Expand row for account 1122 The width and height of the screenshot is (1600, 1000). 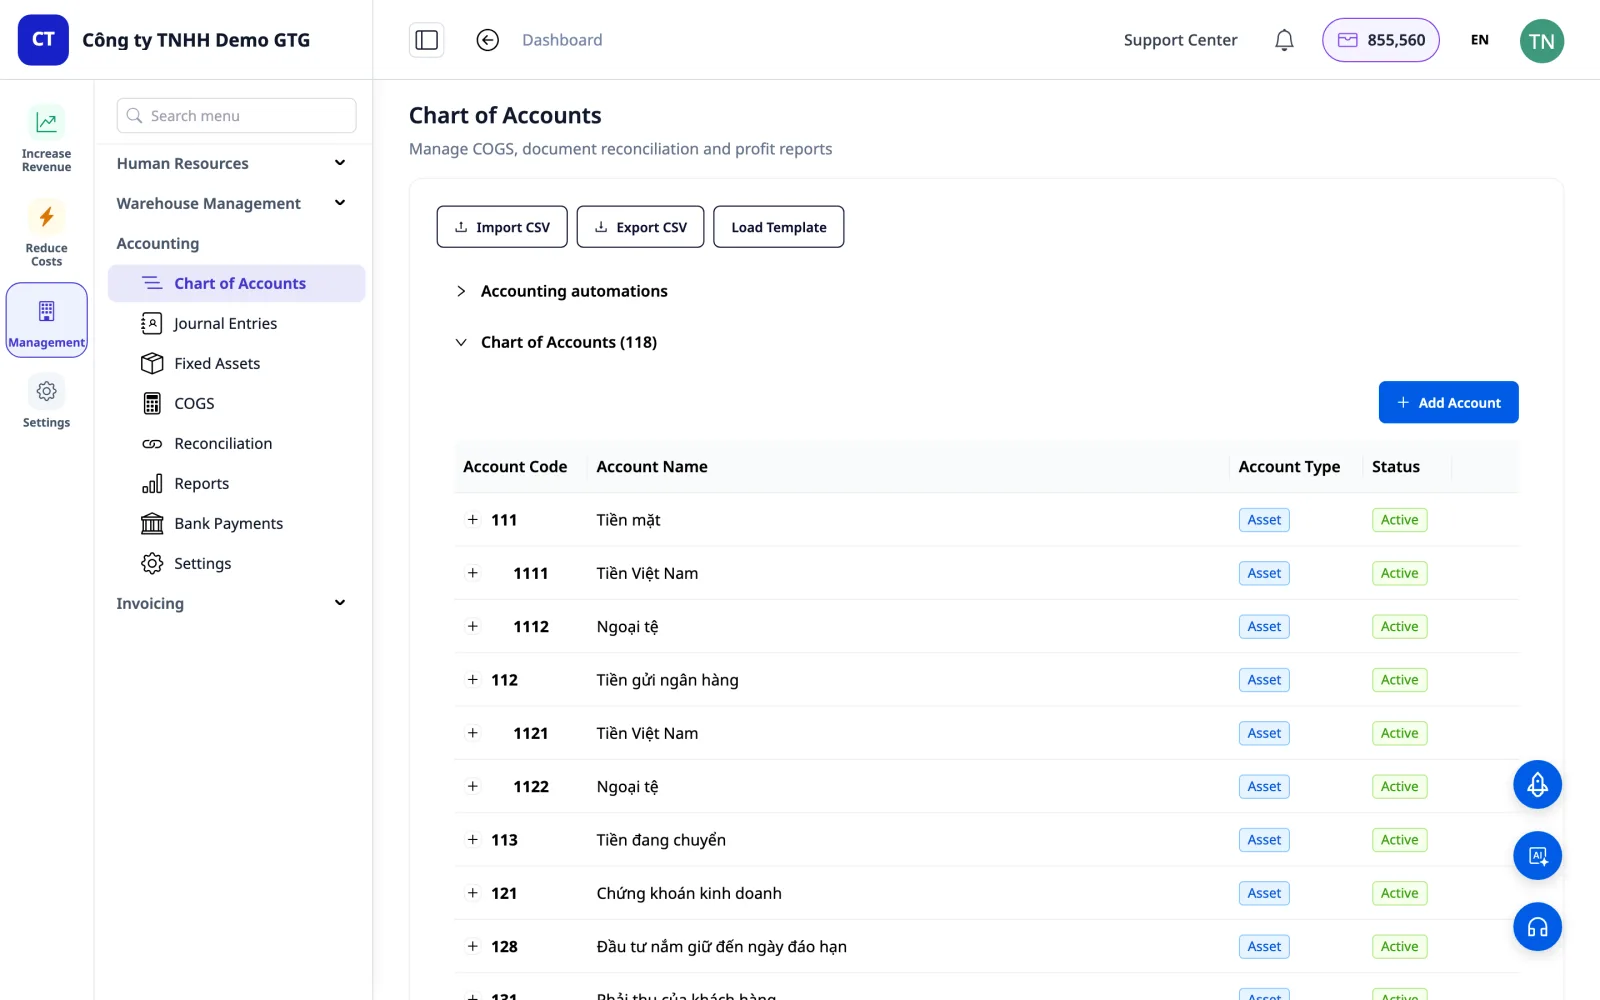click(473, 786)
